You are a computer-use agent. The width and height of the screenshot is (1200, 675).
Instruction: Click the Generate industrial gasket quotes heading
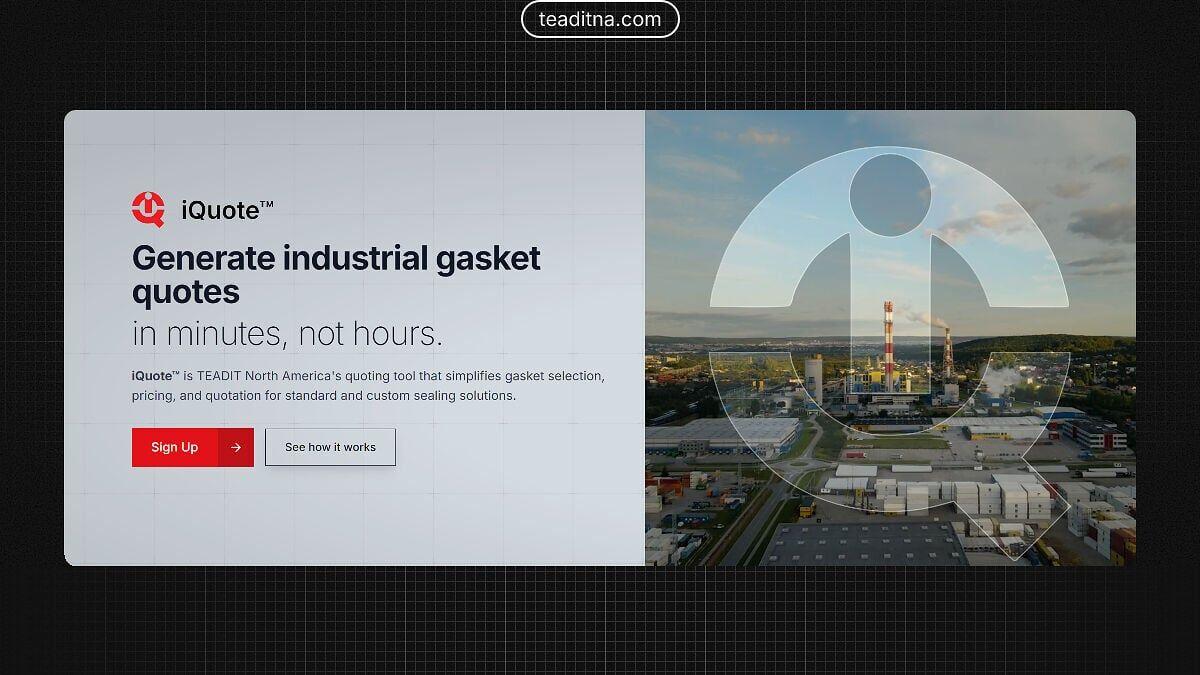336,274
